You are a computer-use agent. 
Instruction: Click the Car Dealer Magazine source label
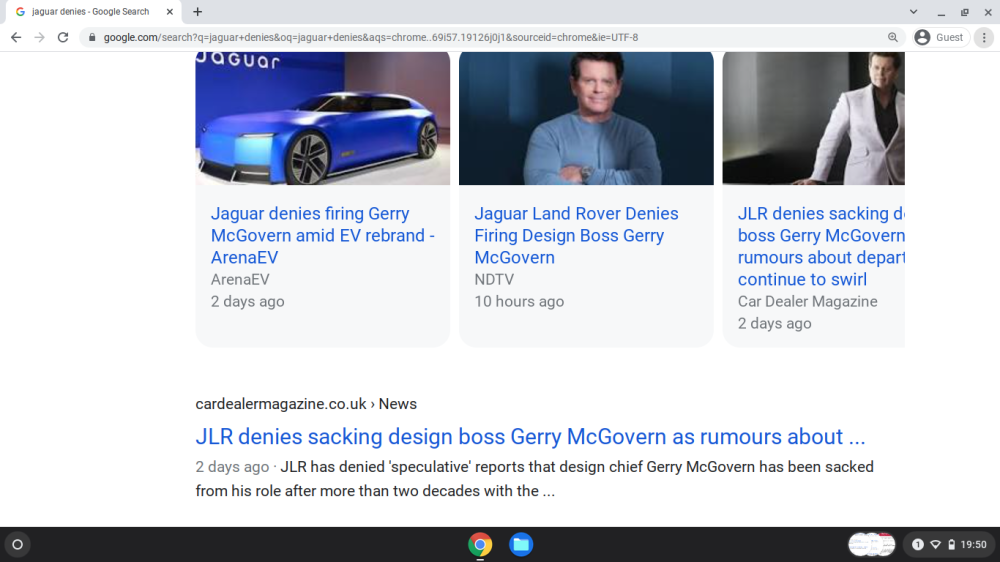pyautogui.click(x=807, y=301)
